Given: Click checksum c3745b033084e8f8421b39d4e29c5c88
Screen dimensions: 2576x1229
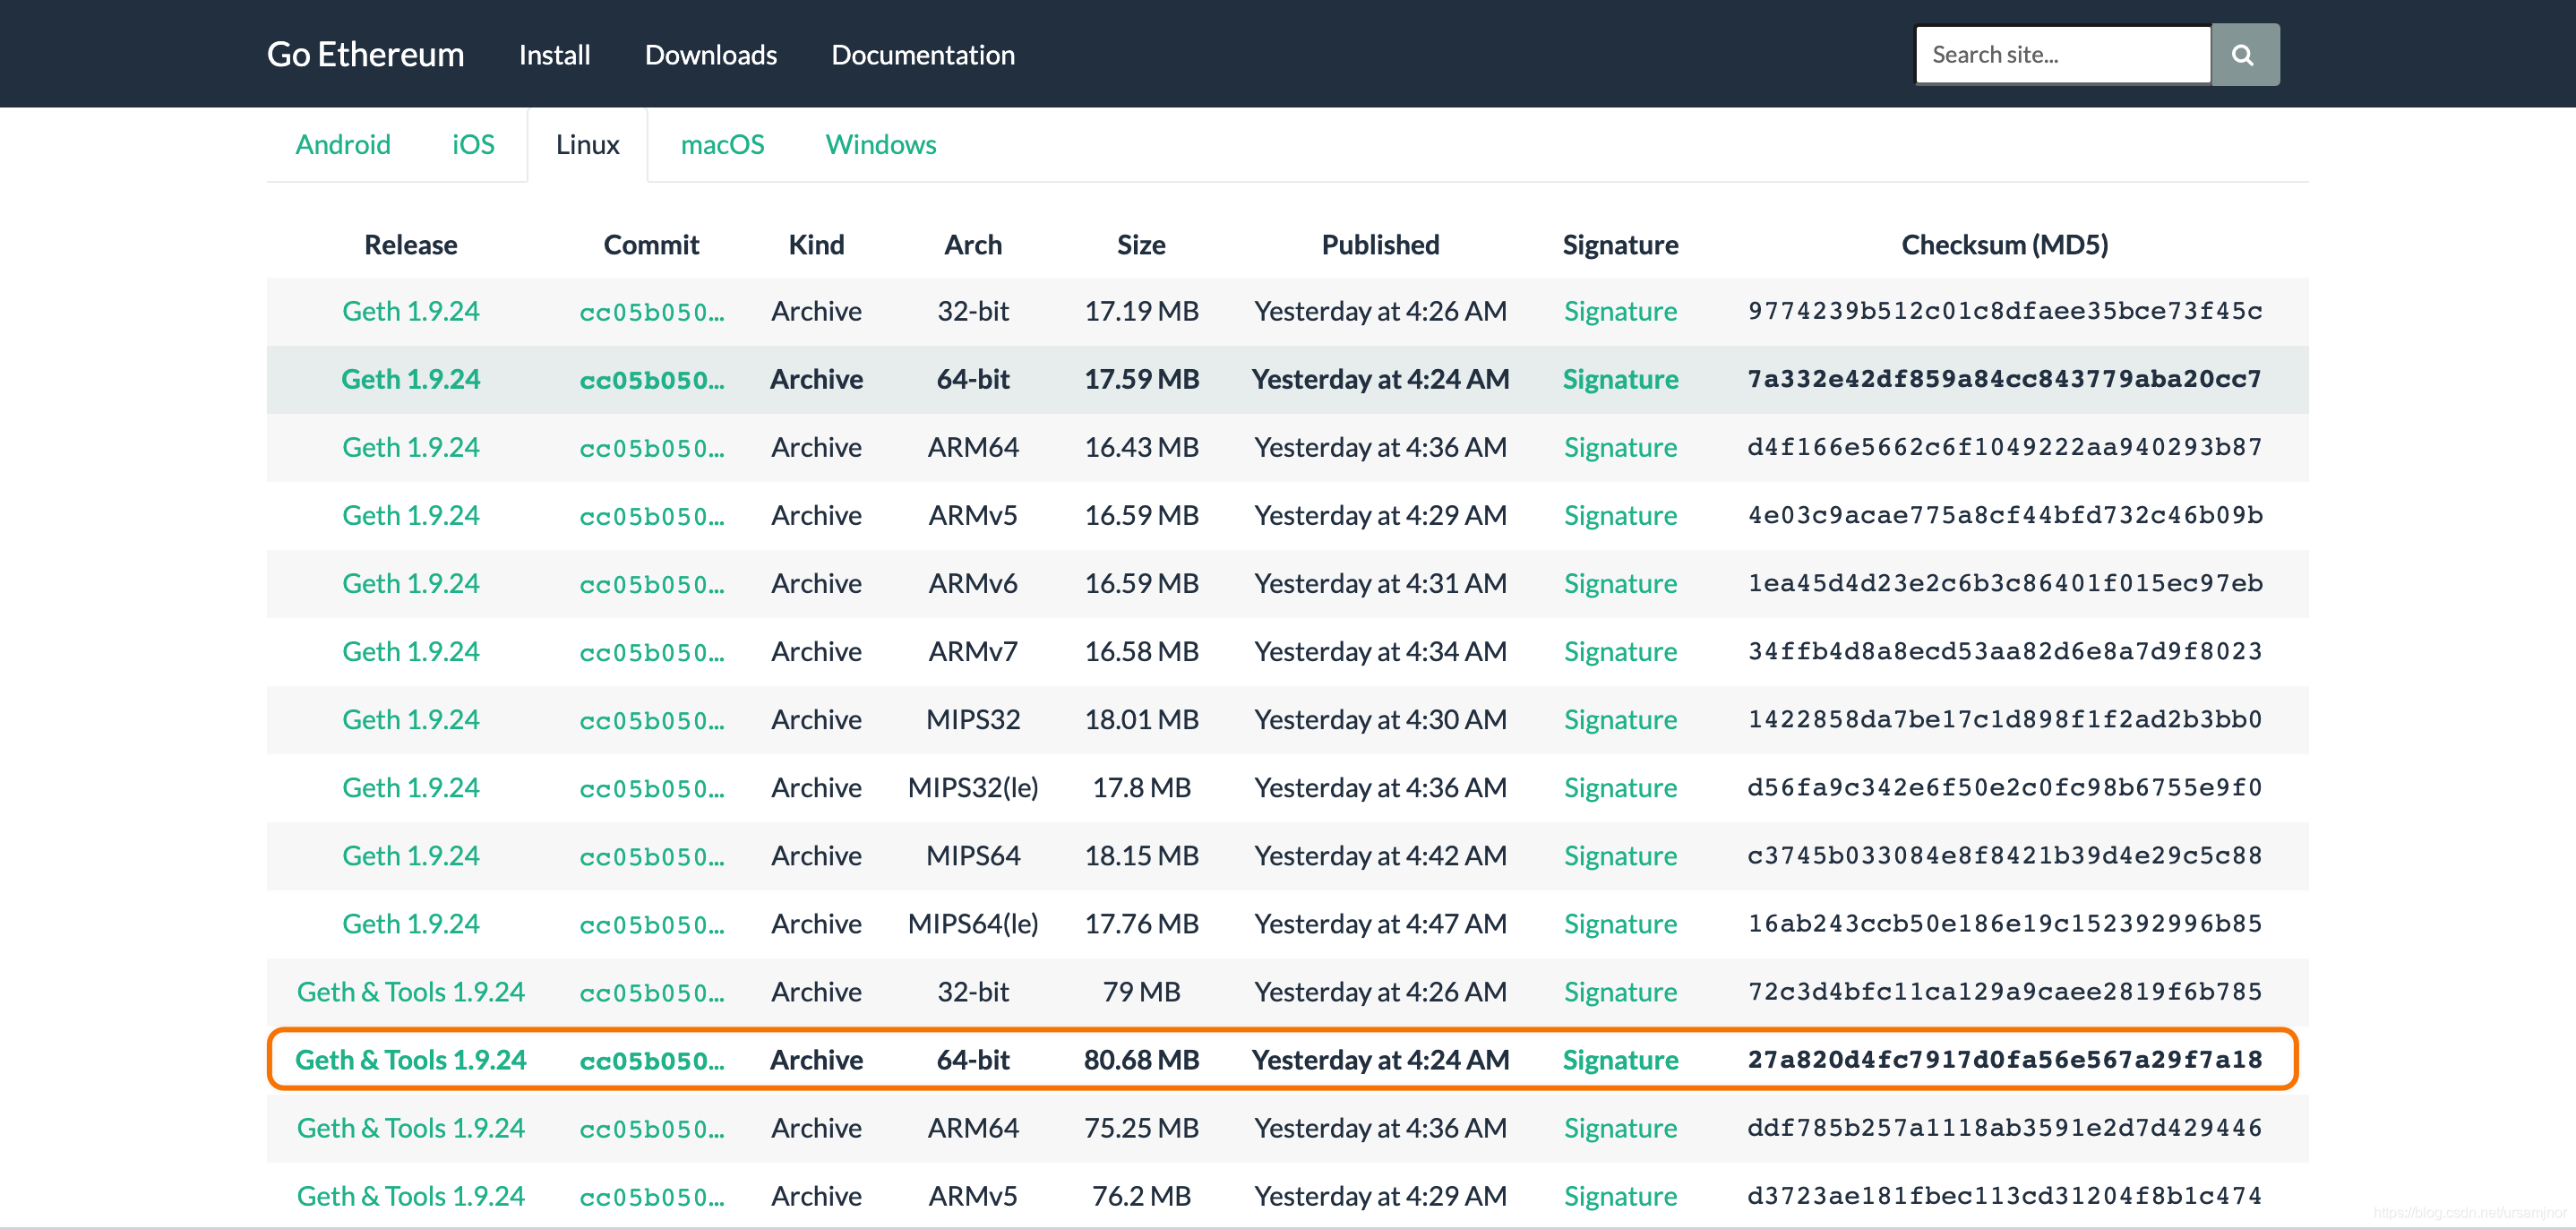Looking at the screenshot, I should pyautogui.click(x=2004, y=855).
